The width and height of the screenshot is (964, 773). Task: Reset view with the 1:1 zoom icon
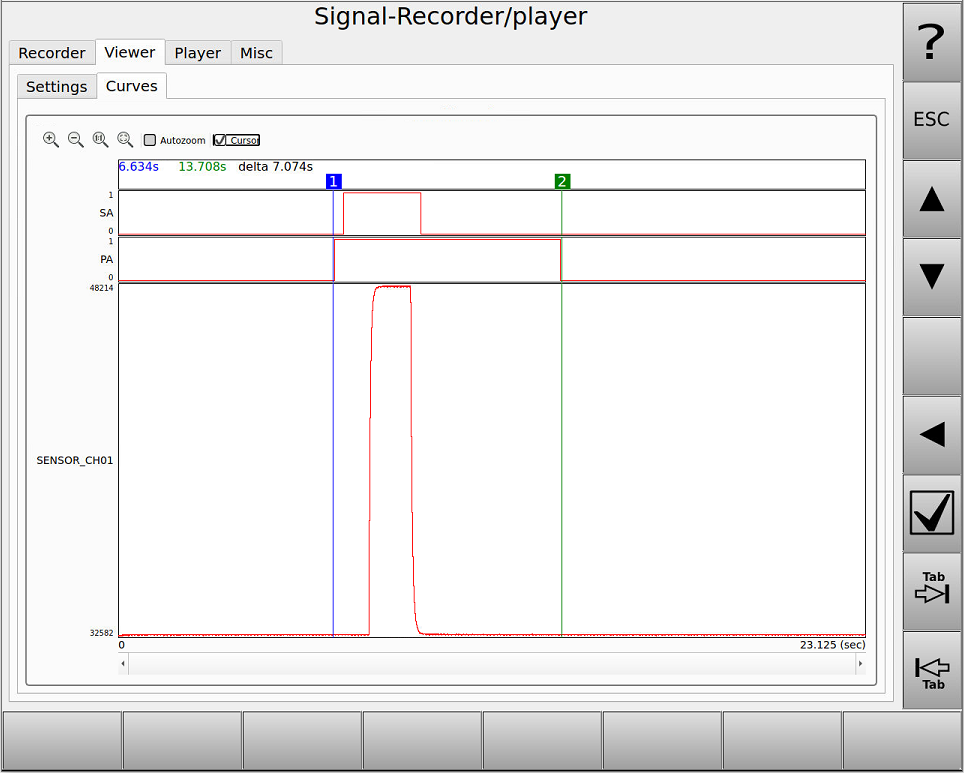[100, 140]
